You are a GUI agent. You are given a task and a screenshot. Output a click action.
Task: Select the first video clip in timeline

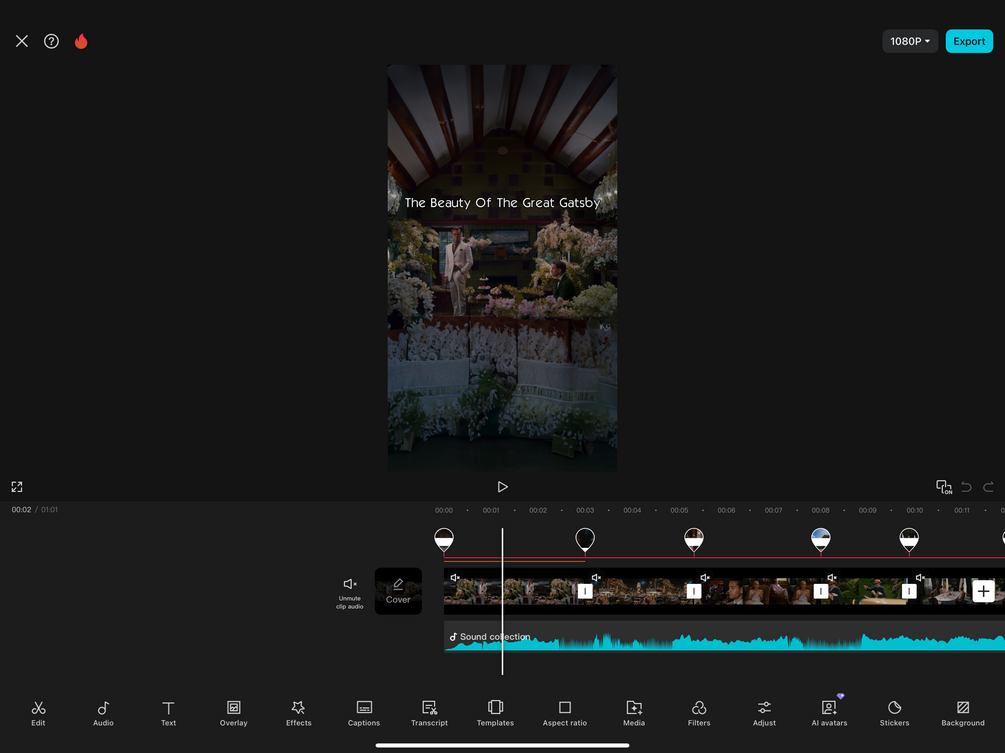pos(515,591)
